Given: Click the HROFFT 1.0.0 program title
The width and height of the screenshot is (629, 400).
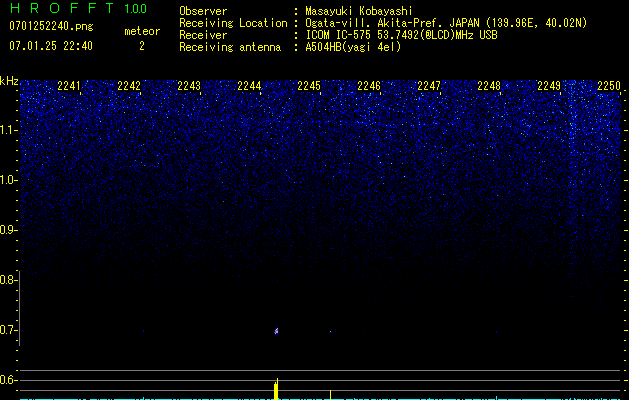Looking at the screenshot, I should (x=79, y=8).
